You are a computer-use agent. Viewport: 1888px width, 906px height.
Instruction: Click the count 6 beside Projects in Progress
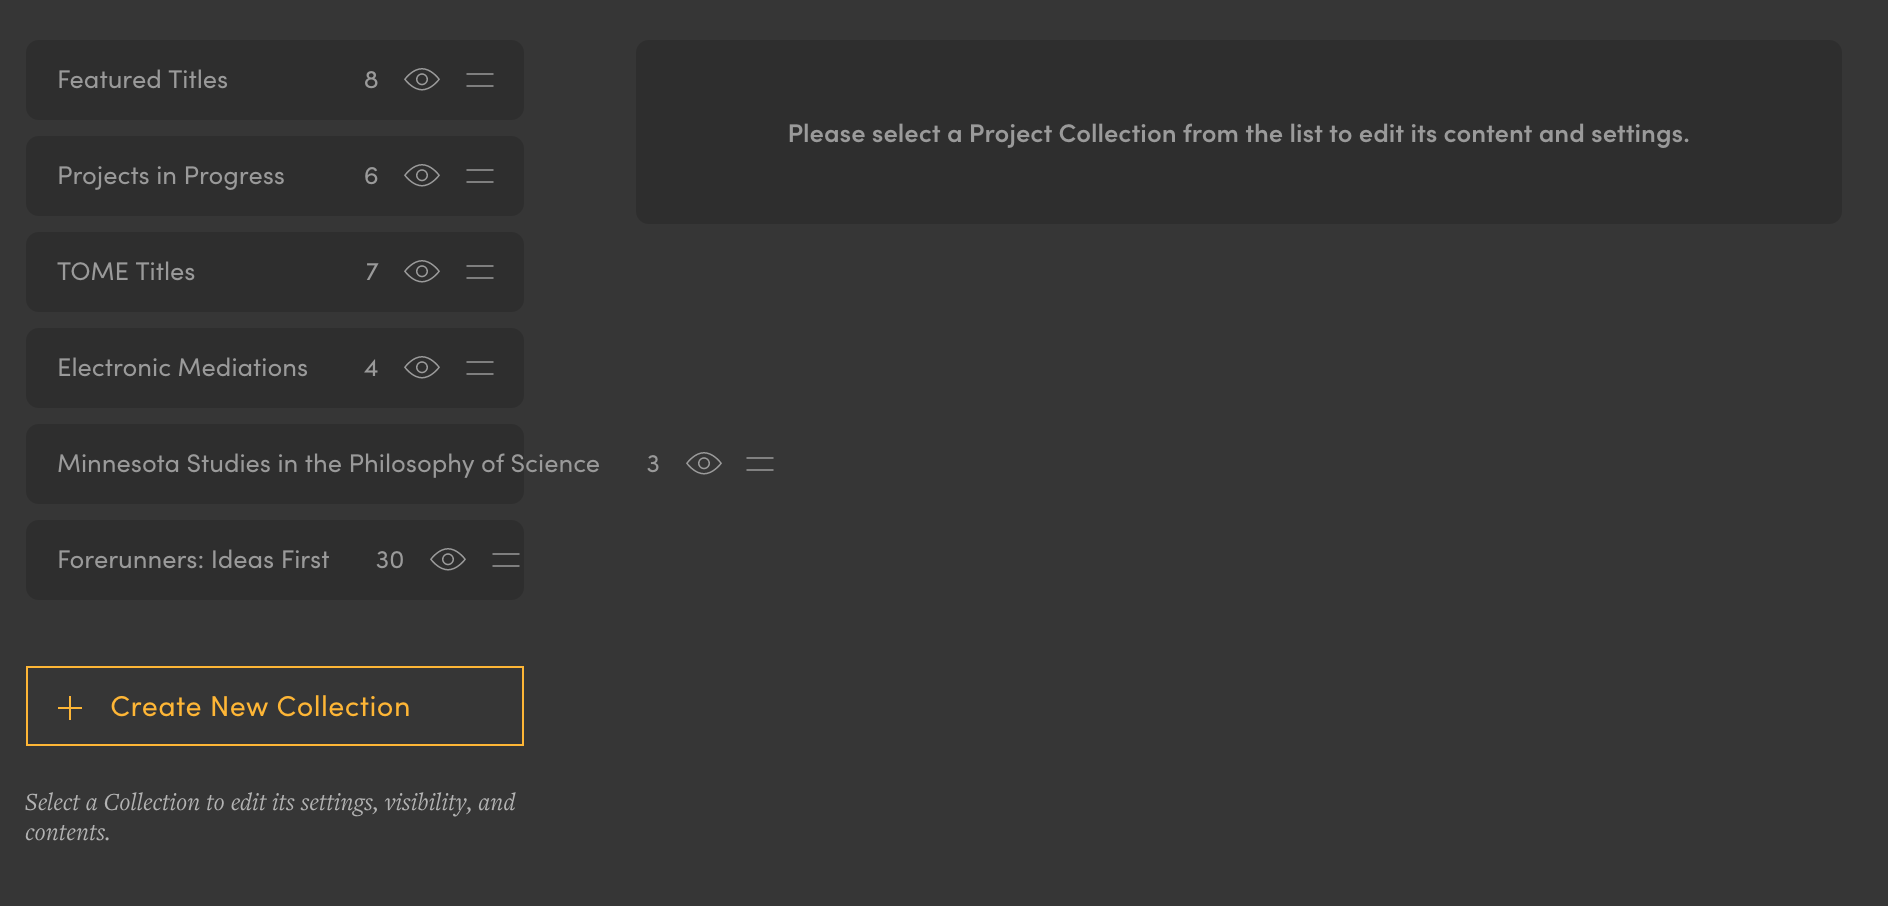click(x=371, y=176)
